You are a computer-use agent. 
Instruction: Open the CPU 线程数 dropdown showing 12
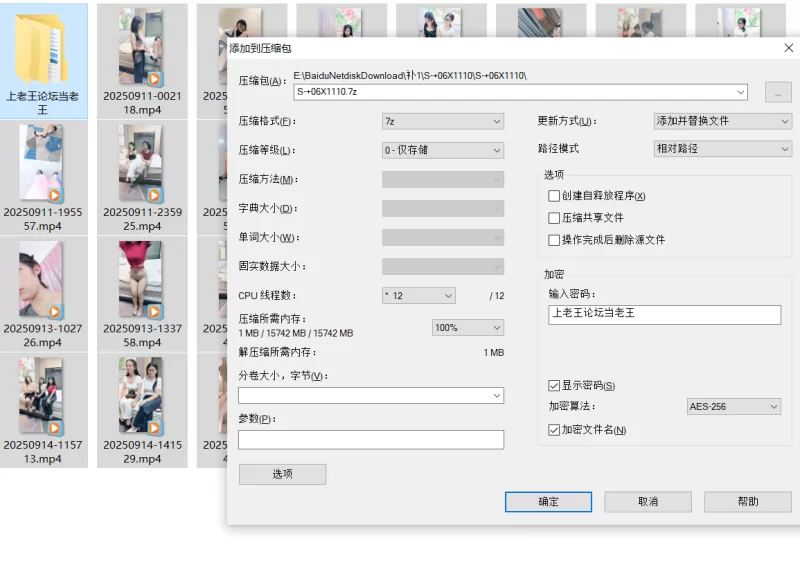click(418, 296)
